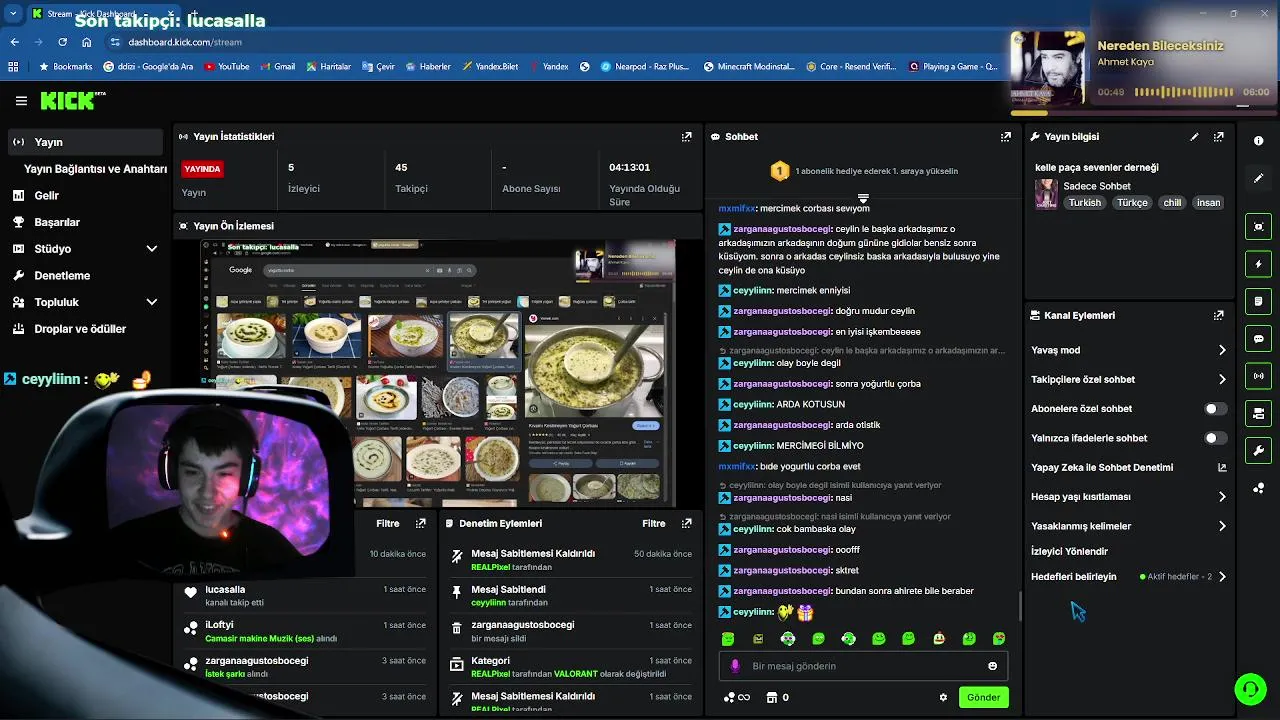Click the Bir mesaj gönderin input field

(863, 666)
